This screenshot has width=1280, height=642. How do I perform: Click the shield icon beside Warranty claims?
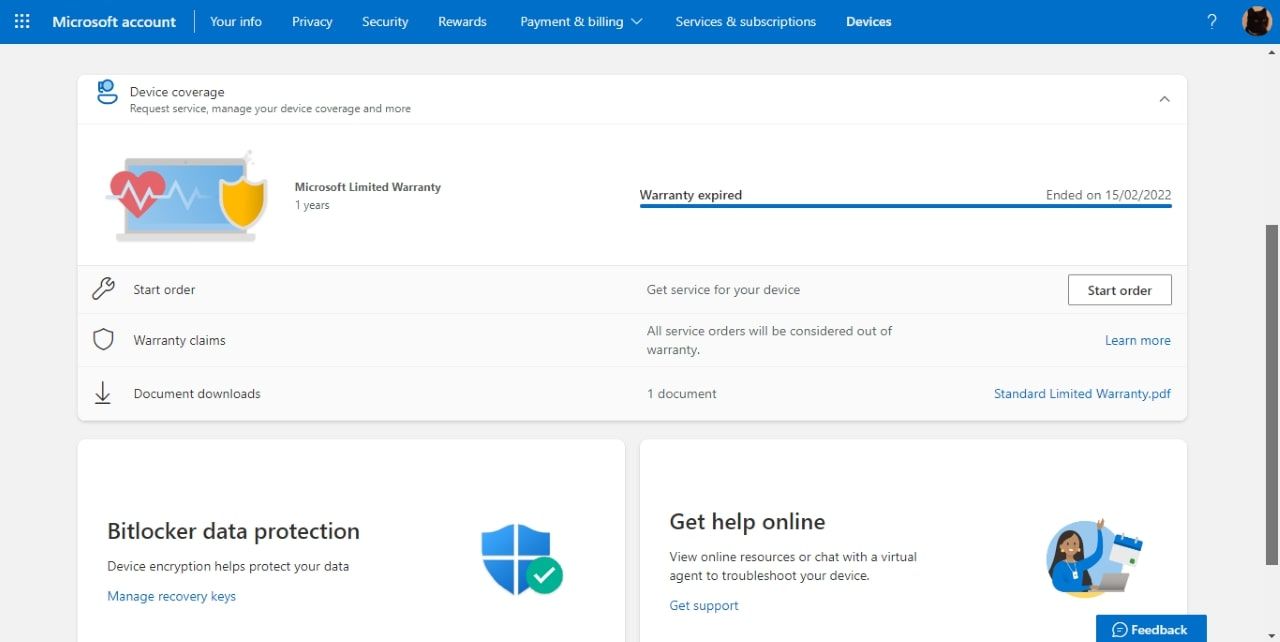point(103,340)
